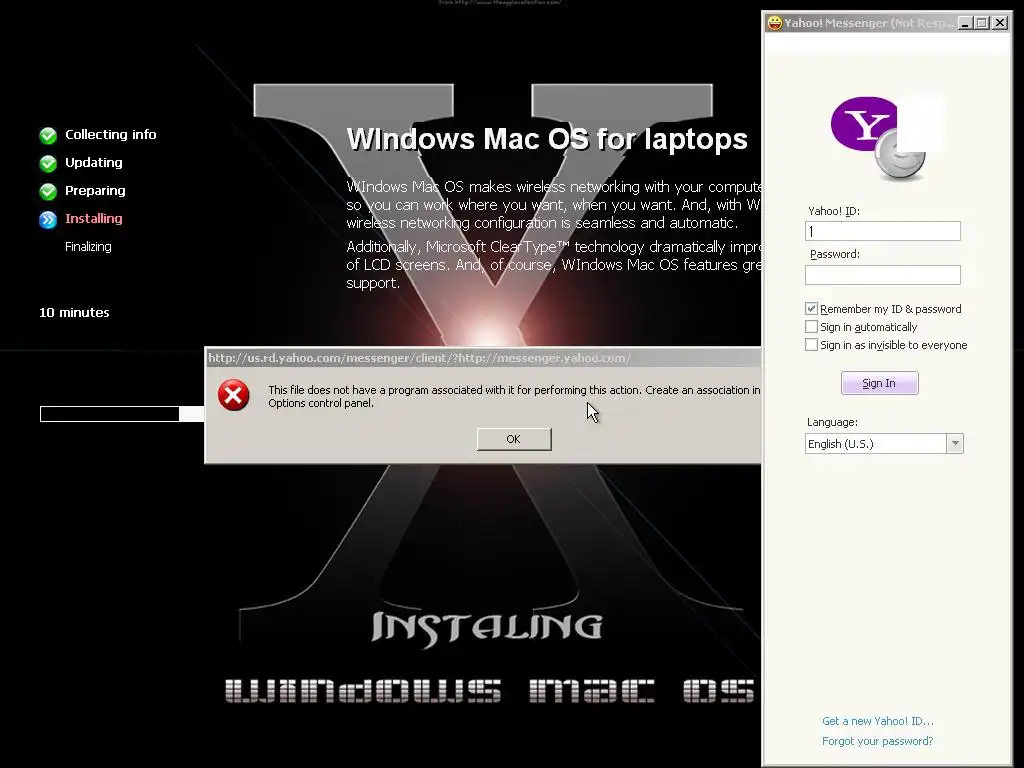Viewport: 1024px width, 768px height.
Task: Click the green check next to Collecting info
Action: (48, 135)
